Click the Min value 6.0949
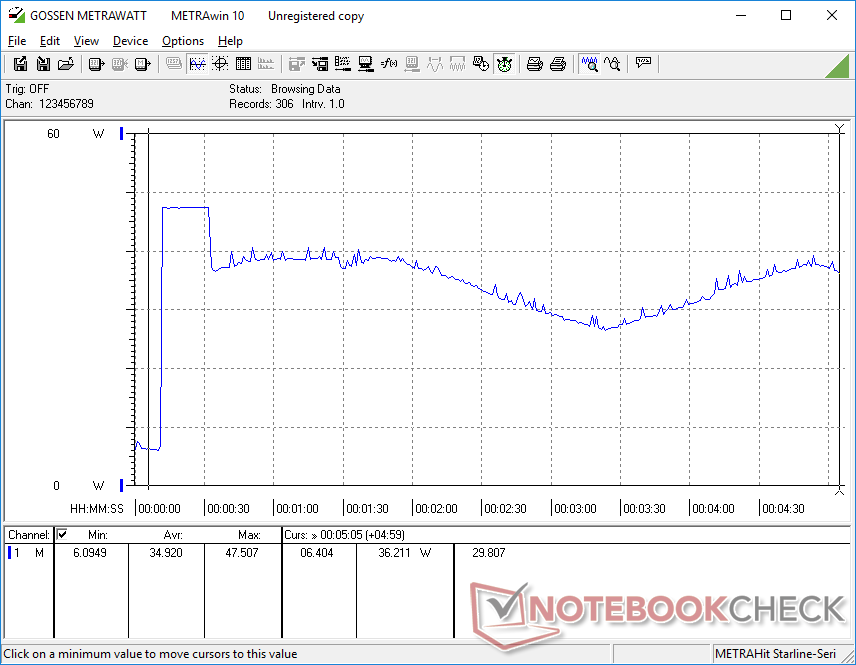The image size is (856, 665). 90,552
